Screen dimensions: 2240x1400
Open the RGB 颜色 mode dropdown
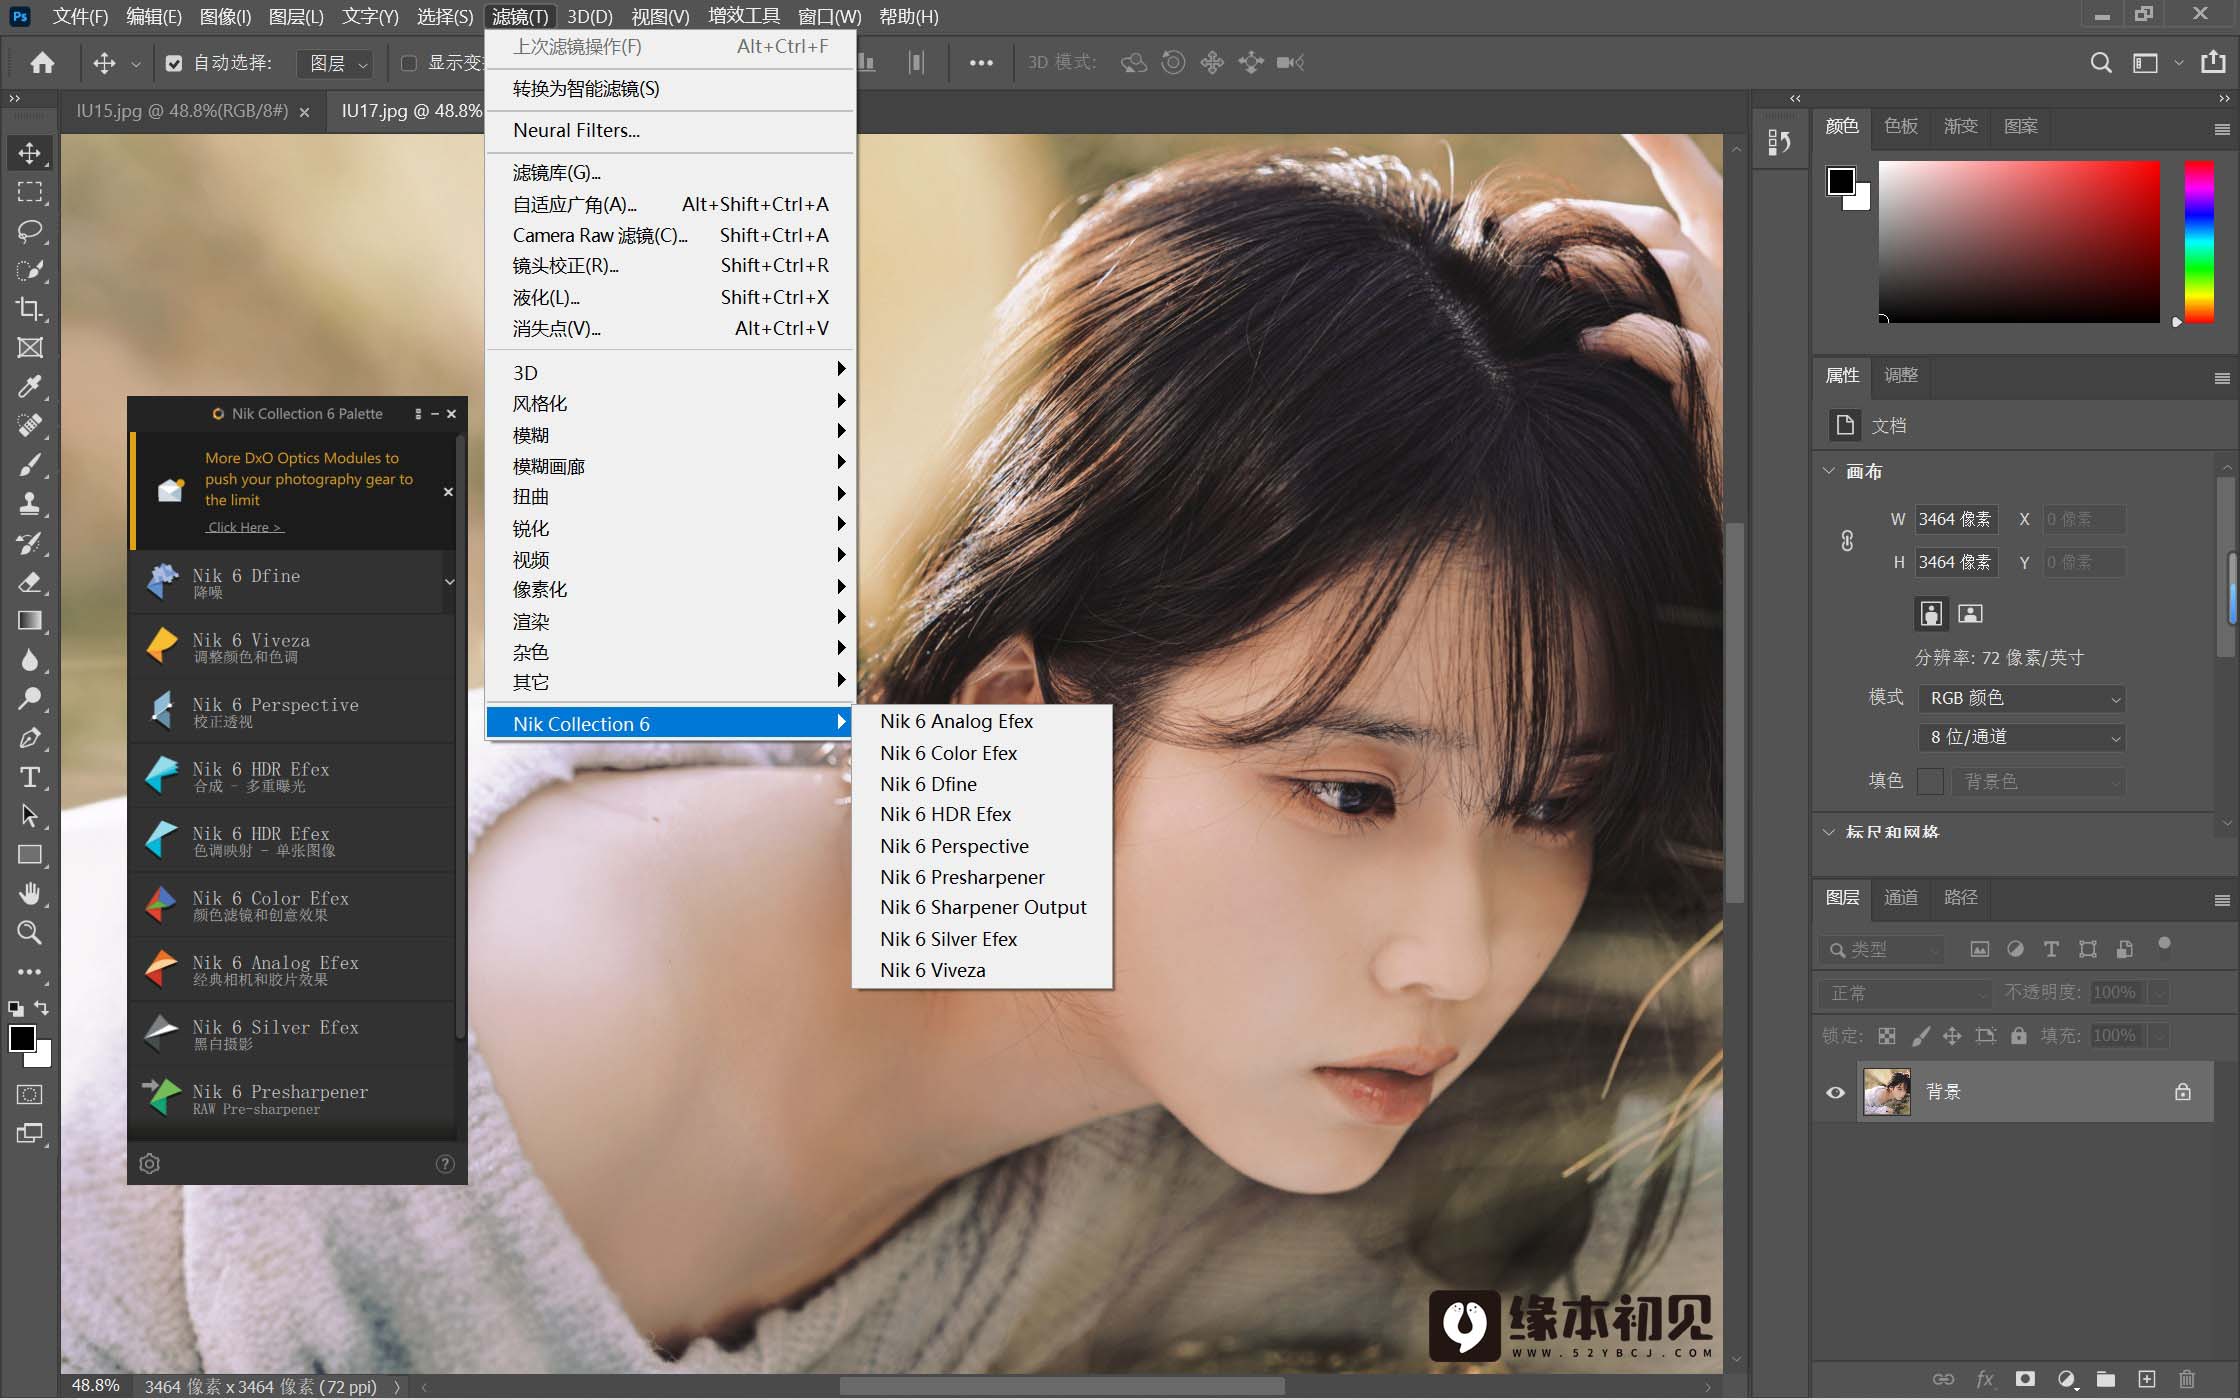click(2021, 698)
